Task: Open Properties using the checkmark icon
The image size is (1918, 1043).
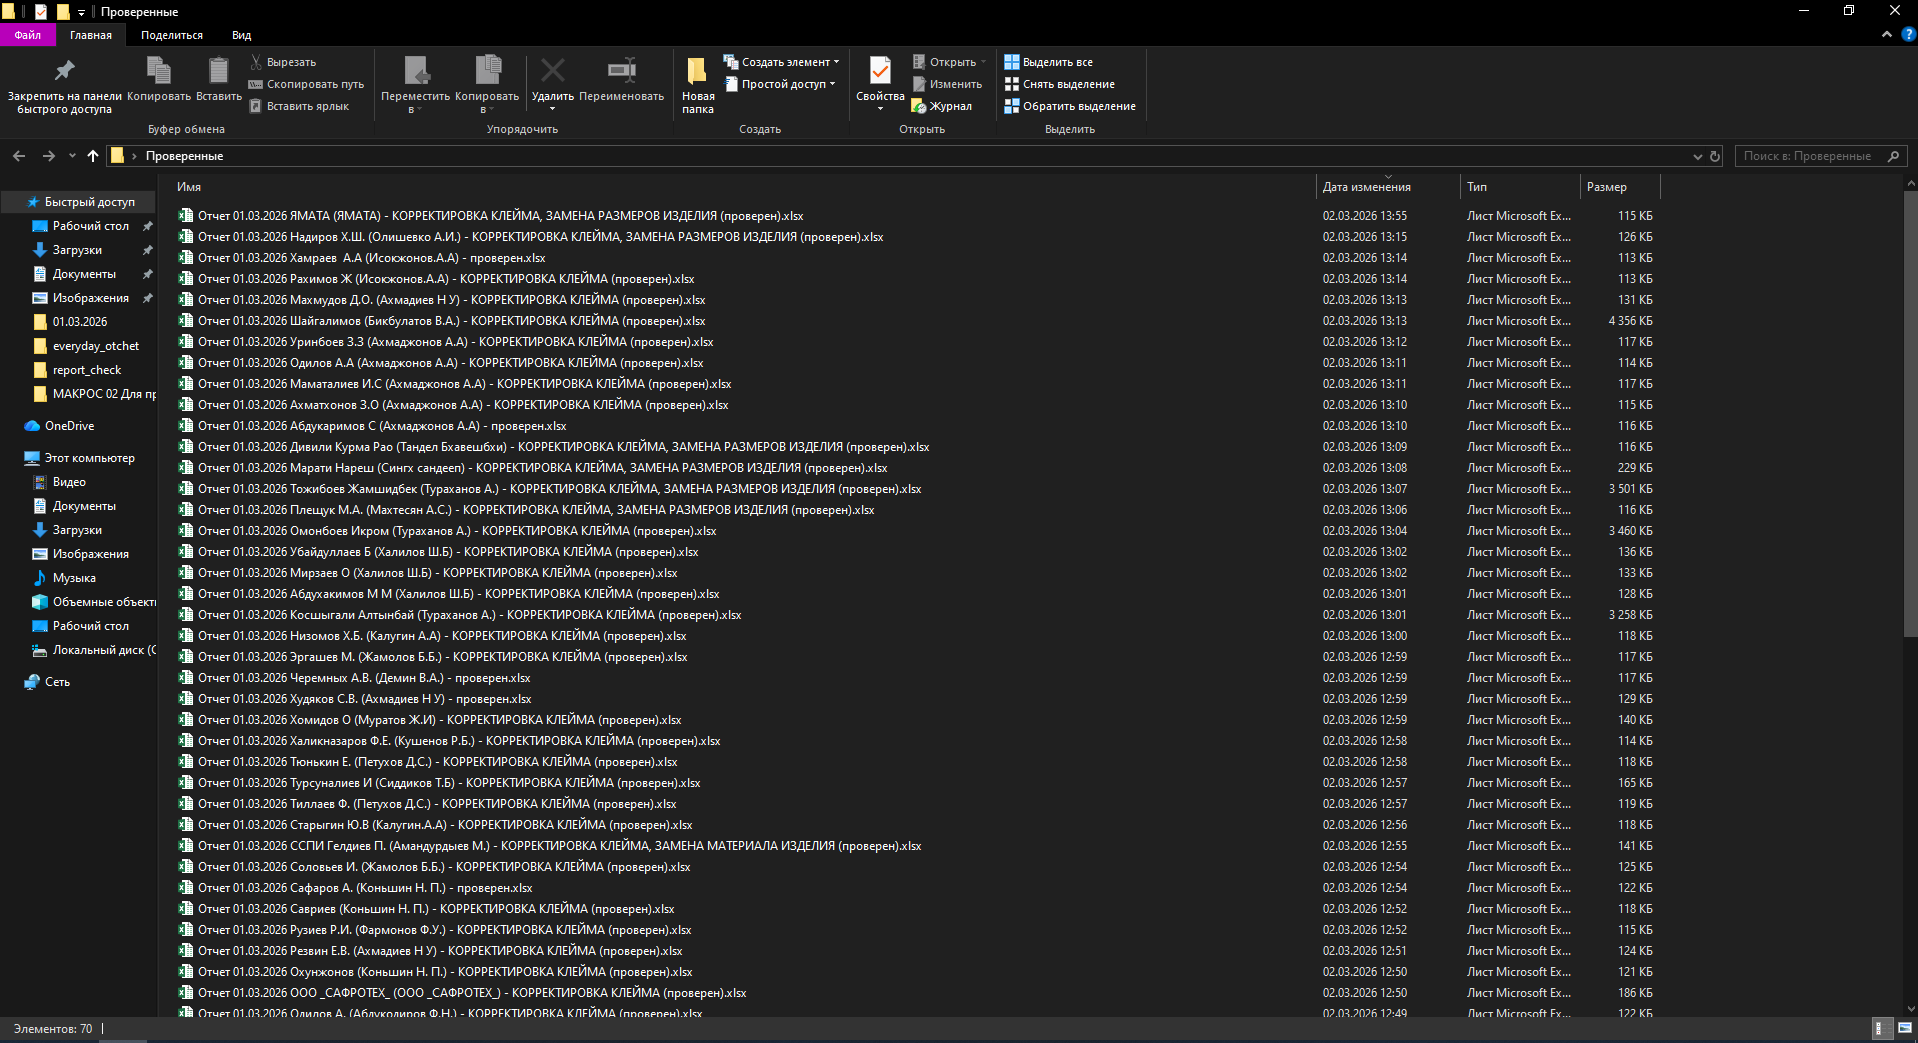Action: (x=880, y=71)
